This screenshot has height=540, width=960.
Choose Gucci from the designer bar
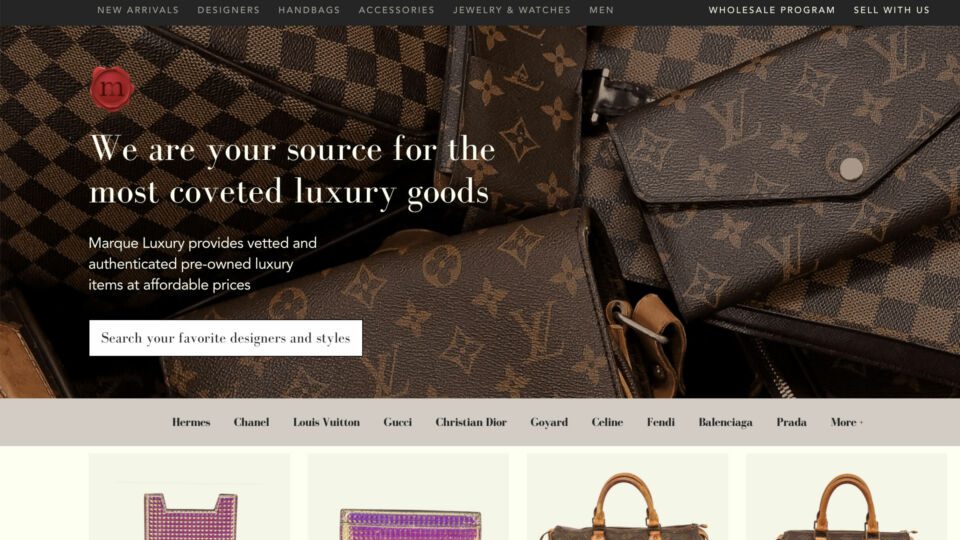[x=397, y=422]
